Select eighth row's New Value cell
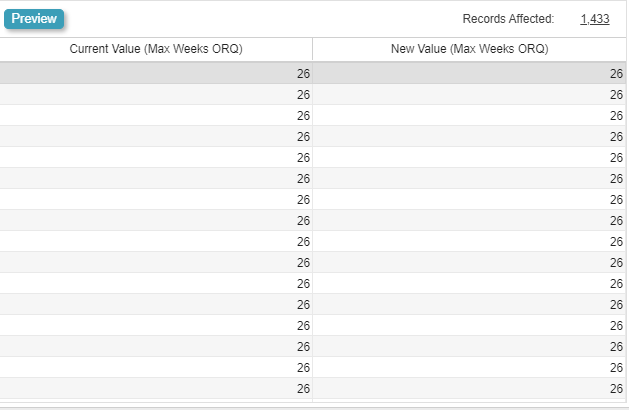The width and height of the screenshot is (629, 410). click(x=469, y=220)
